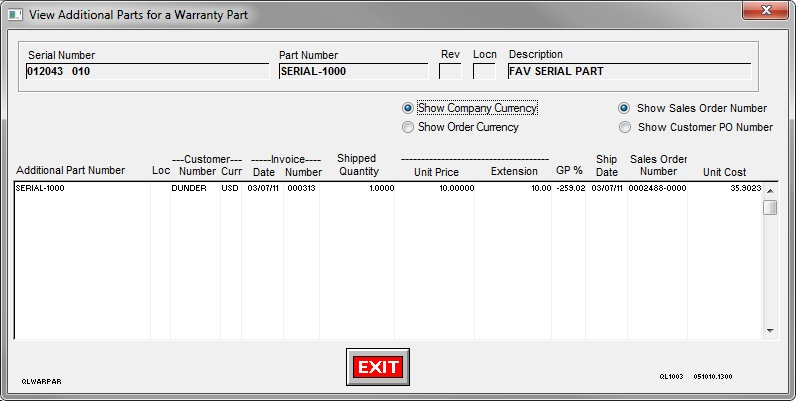Click the Description field FAV SERIAL PART
The width and height of the screenshot is (796, 401).
click(x=629, y=72)
